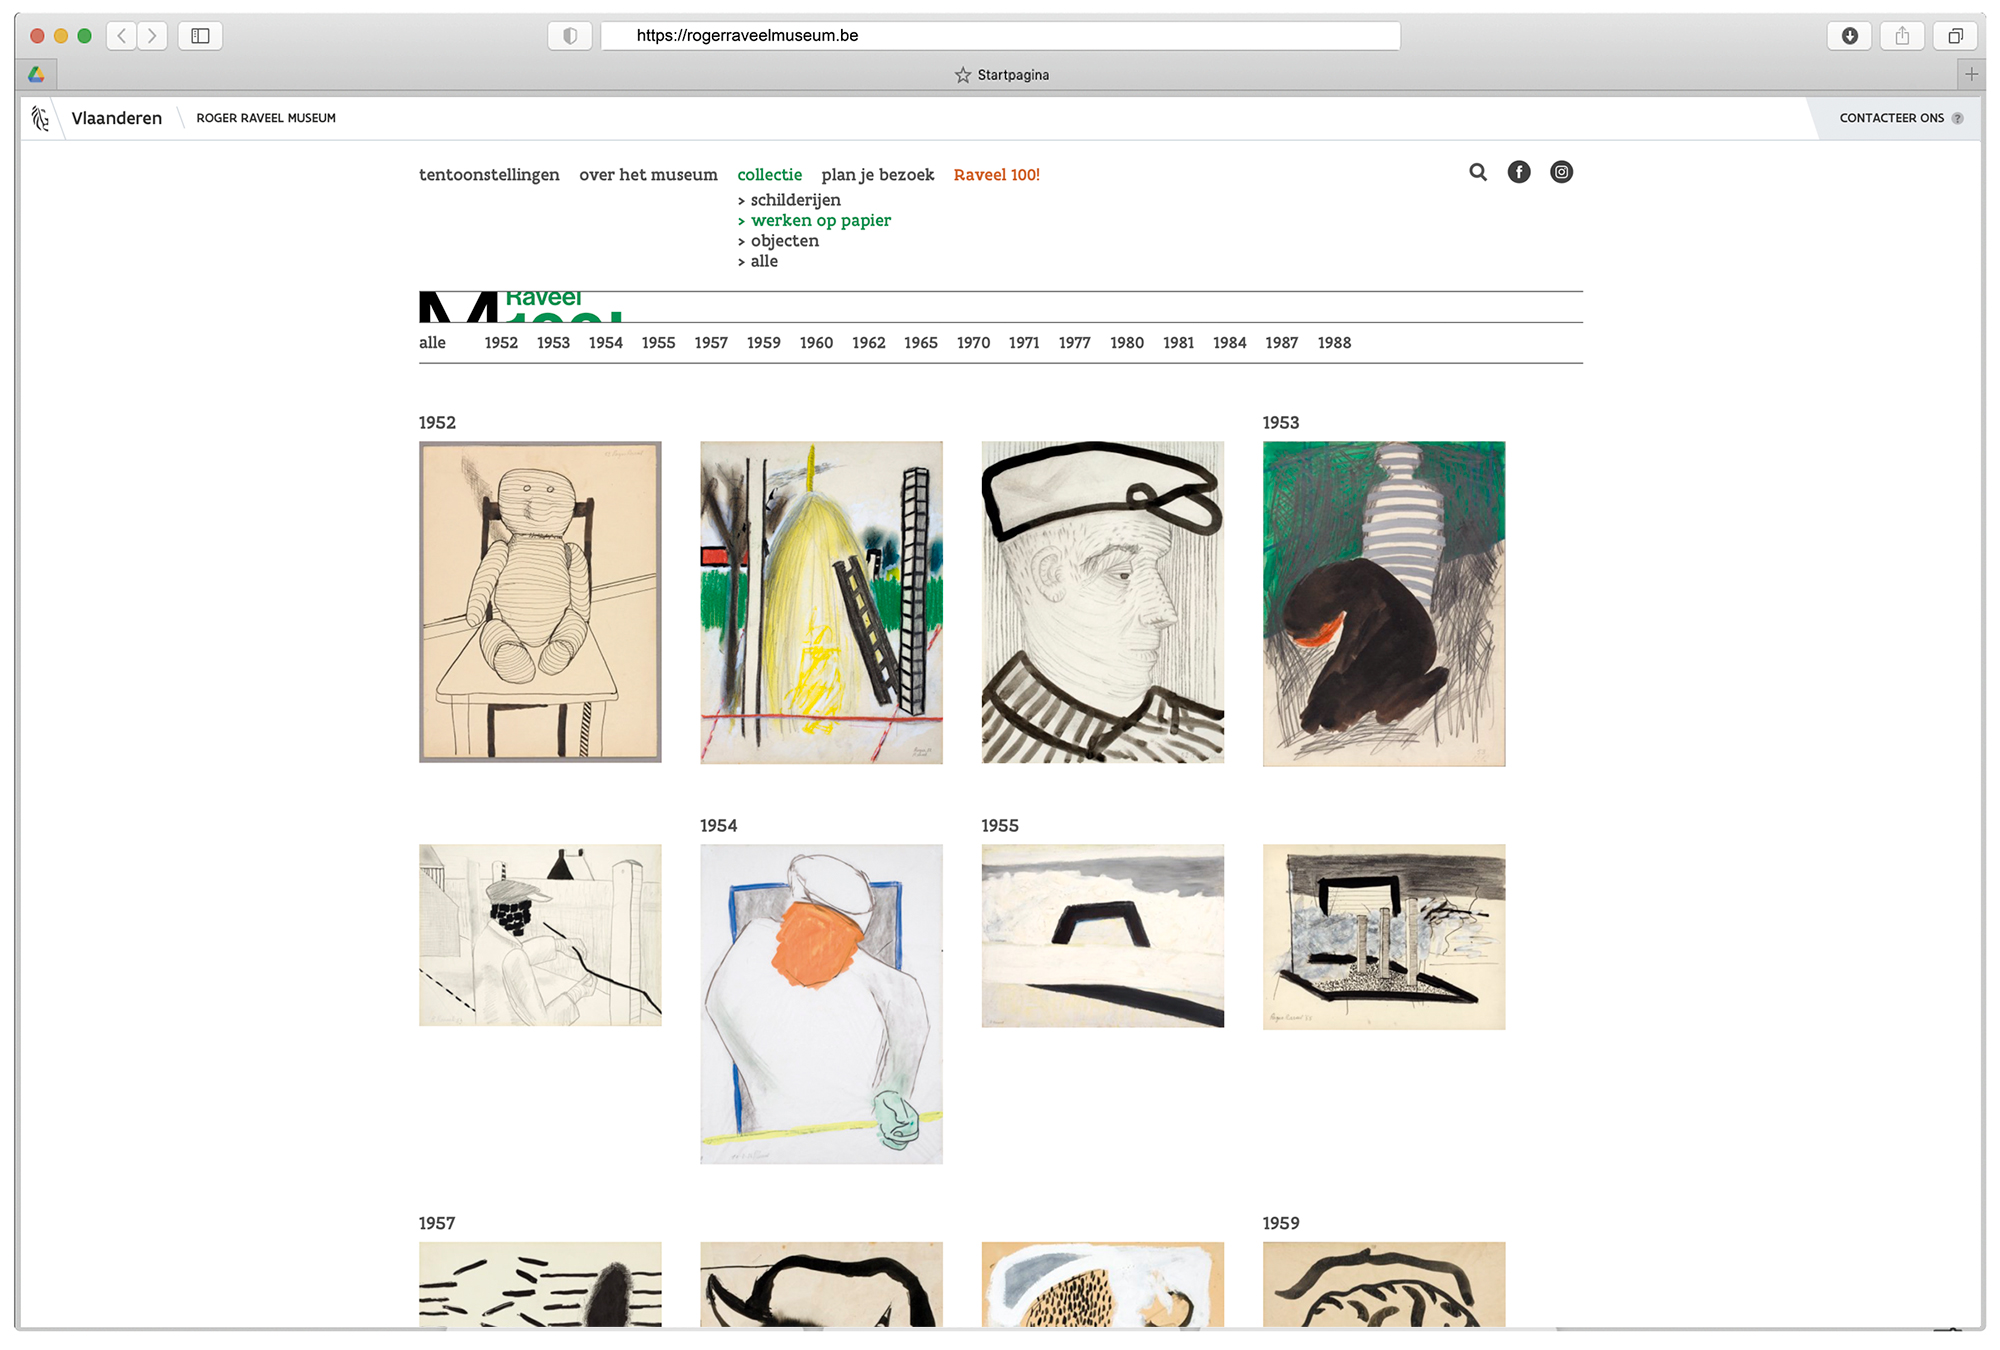Click the Safari forward arrow button
Image resolution: width=2000 pixels, height=1350 pixels.
(x=152, y=36)
